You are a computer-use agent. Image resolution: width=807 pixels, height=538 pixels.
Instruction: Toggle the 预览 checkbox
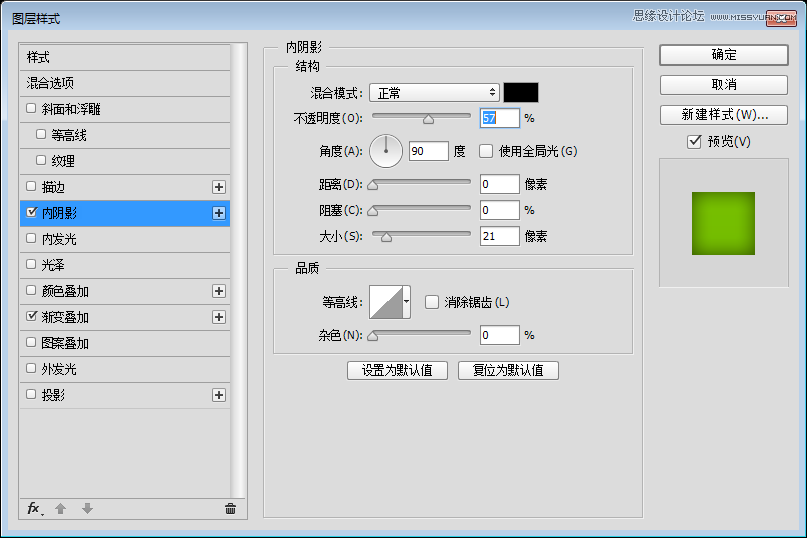pos(694,142)
